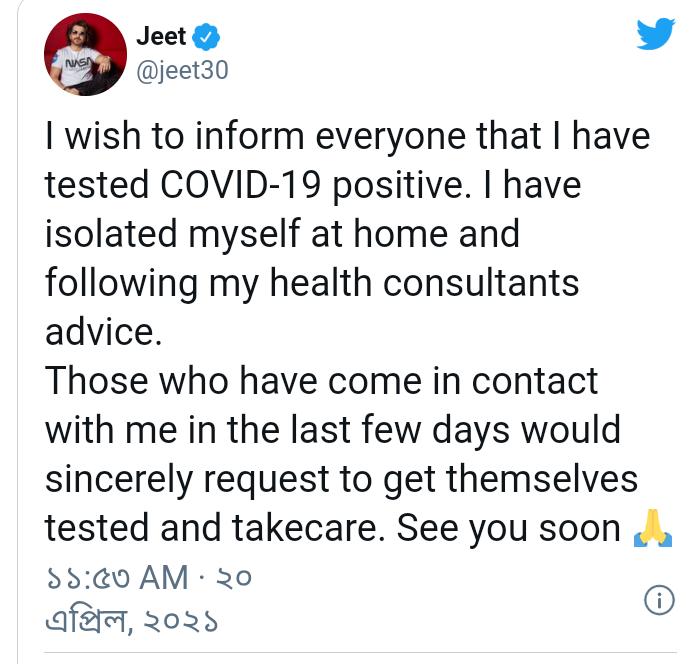Screen dimensions: 692x664
Task: Click "following my health consultants" line
Action: point(312,283)
